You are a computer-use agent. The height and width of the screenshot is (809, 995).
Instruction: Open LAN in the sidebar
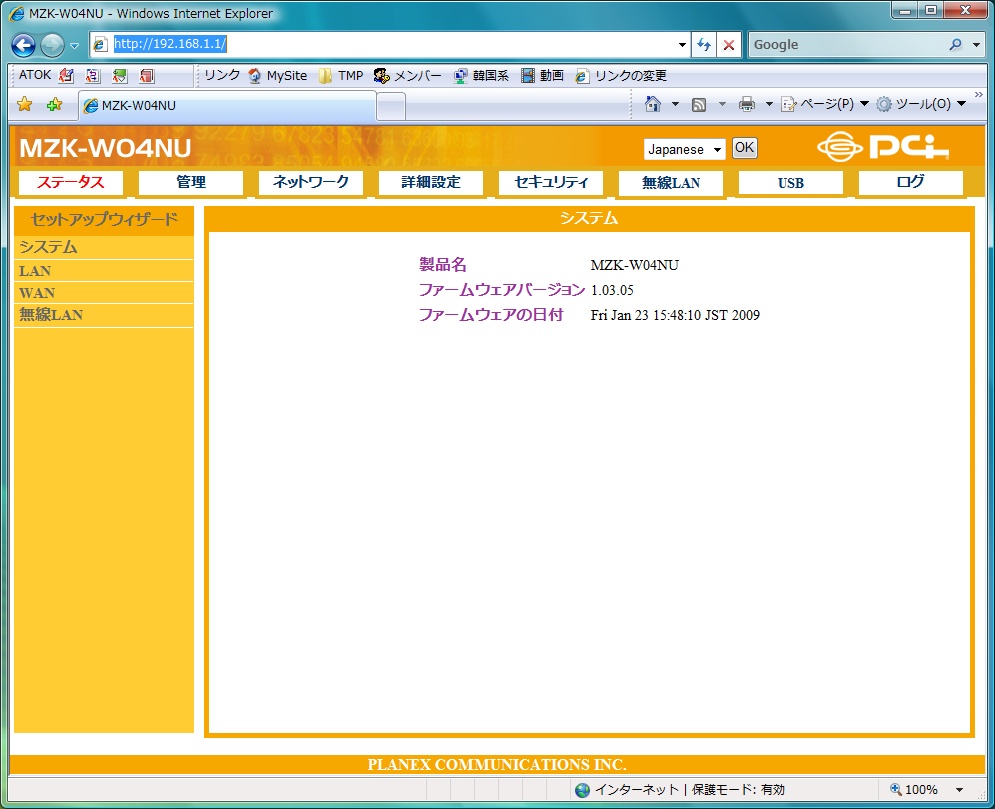coord(104,271)
